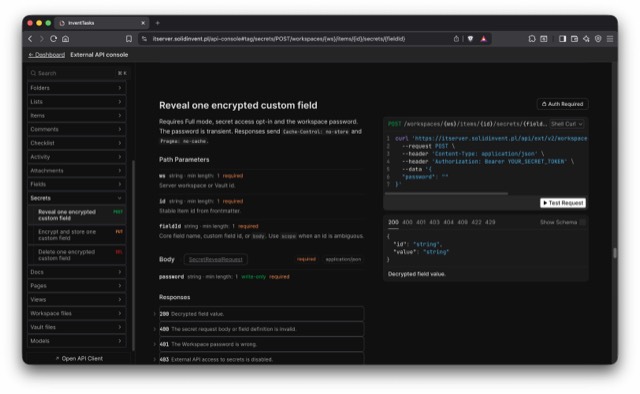Select the 403 response tab
The image size is (640, 394).
tap(435, 222)
